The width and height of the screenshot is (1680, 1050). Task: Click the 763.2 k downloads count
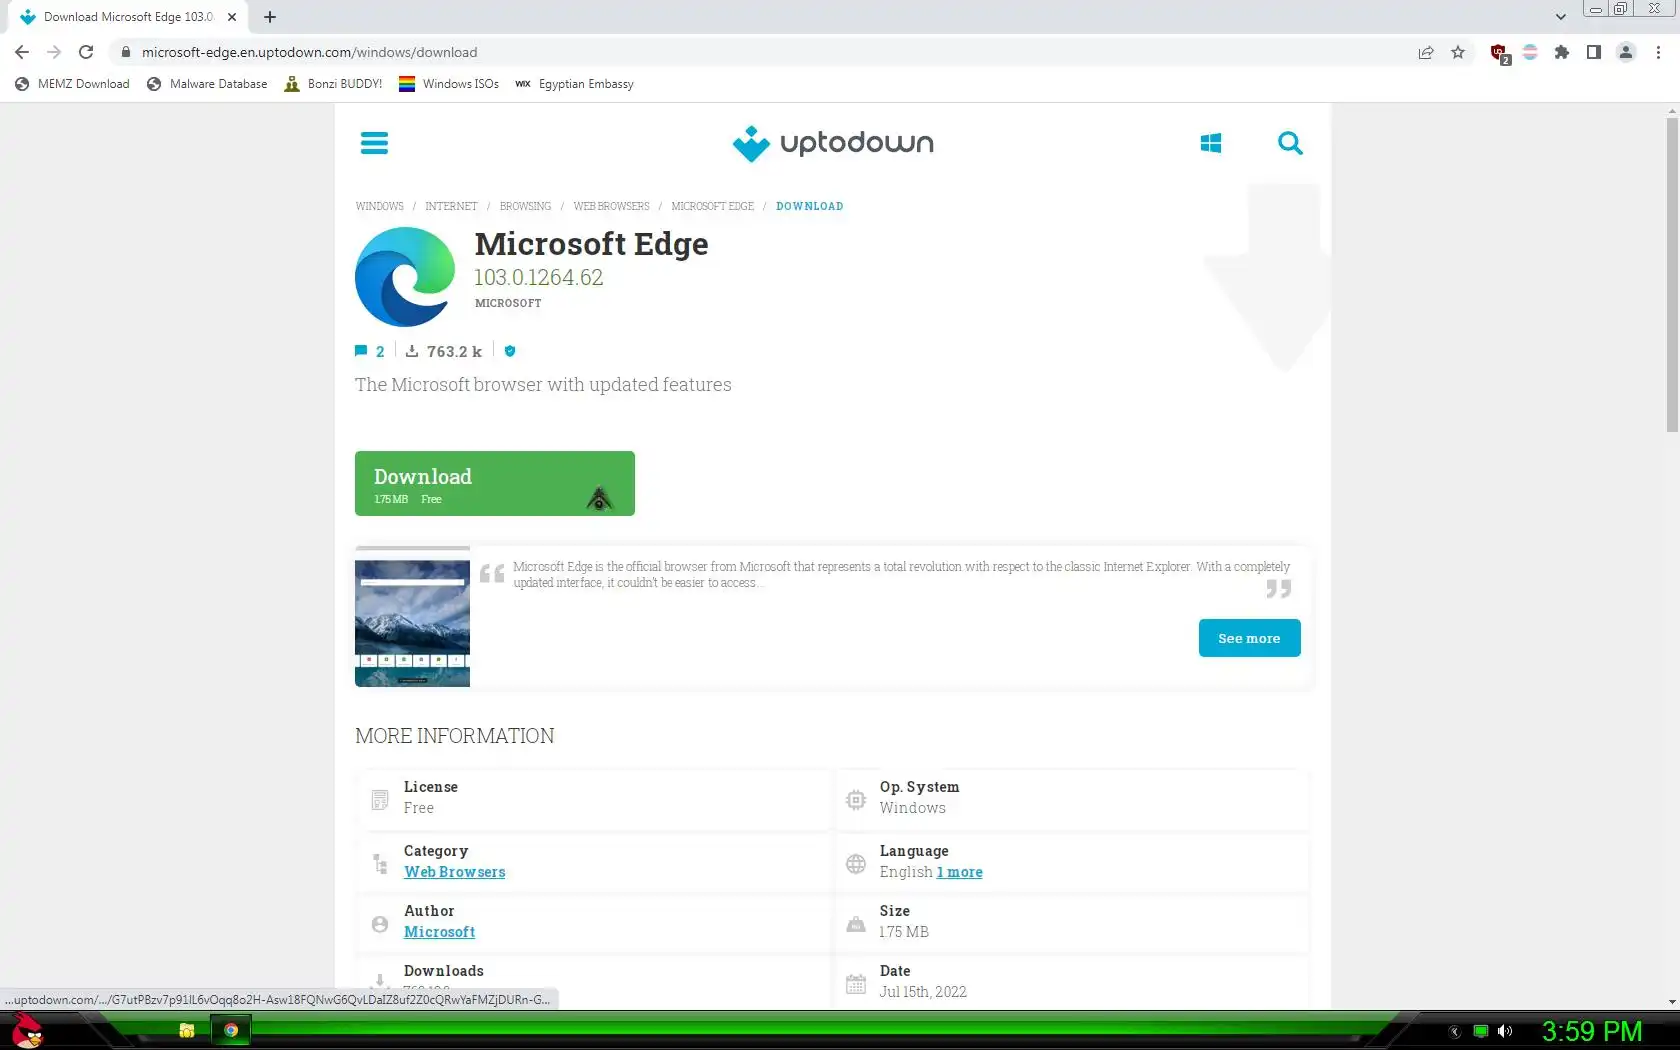454,351
